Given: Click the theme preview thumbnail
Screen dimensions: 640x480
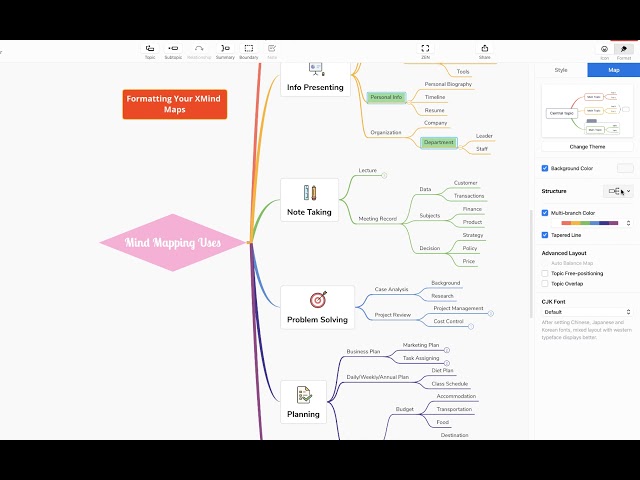Looking at the screenshot, I should [587, 111].
